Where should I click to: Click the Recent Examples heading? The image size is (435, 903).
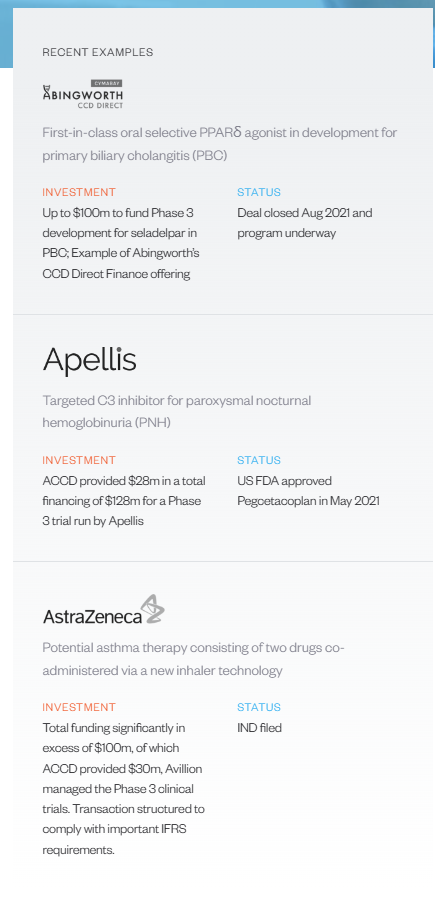click(x=98, y=52)
